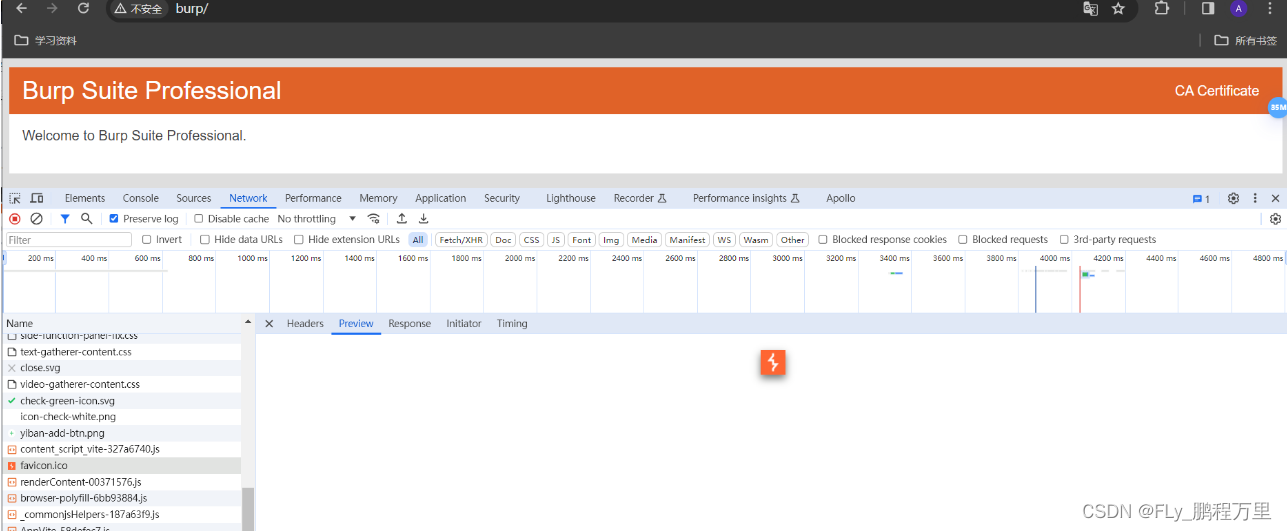Screen dimensions: 1287x531
Task: Check Blocked requests
Action: pos(963,240)
